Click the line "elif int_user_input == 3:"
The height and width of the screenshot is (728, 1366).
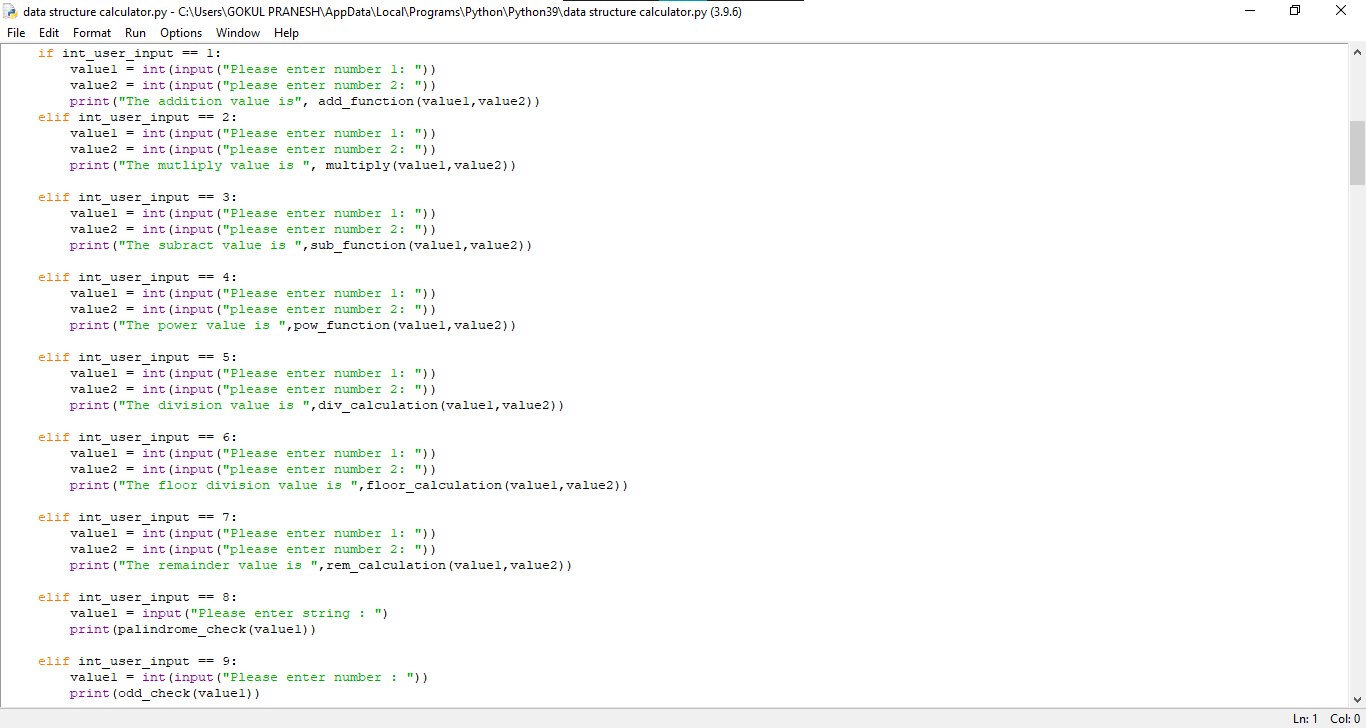[138, 197]
